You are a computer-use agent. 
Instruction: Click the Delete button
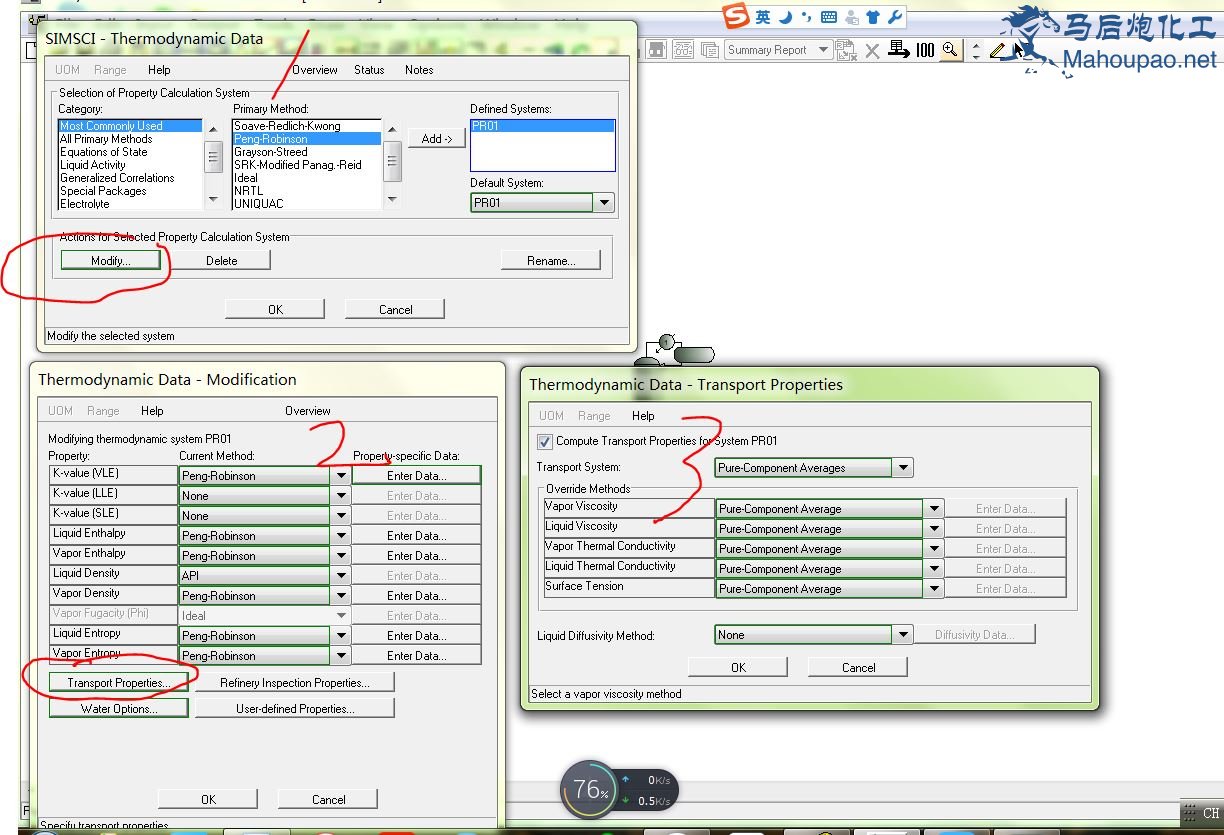(221, 261)
